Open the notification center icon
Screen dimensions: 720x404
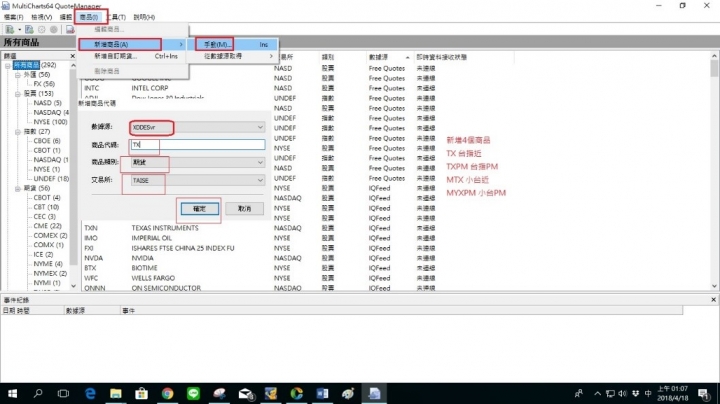[703, 393]
